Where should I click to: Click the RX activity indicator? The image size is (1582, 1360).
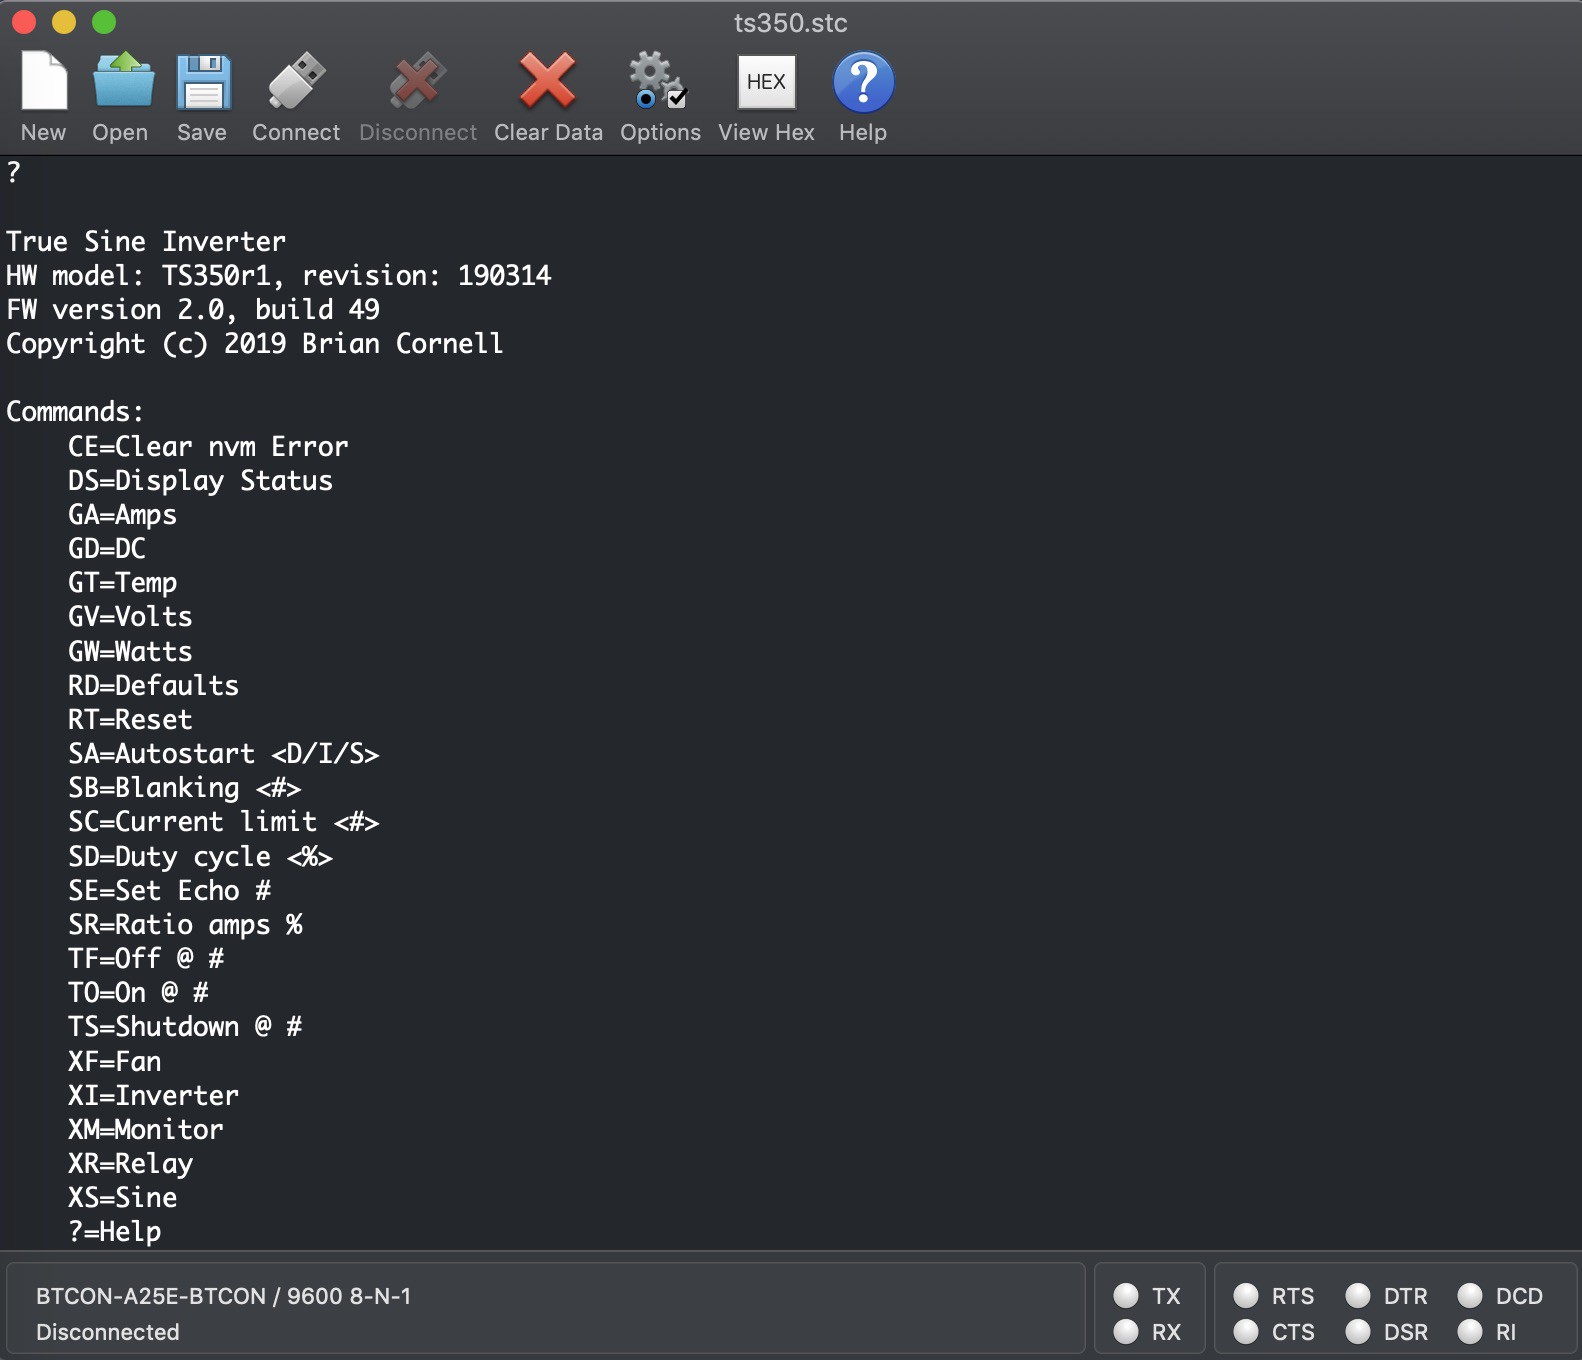tap(1126, 1332)
